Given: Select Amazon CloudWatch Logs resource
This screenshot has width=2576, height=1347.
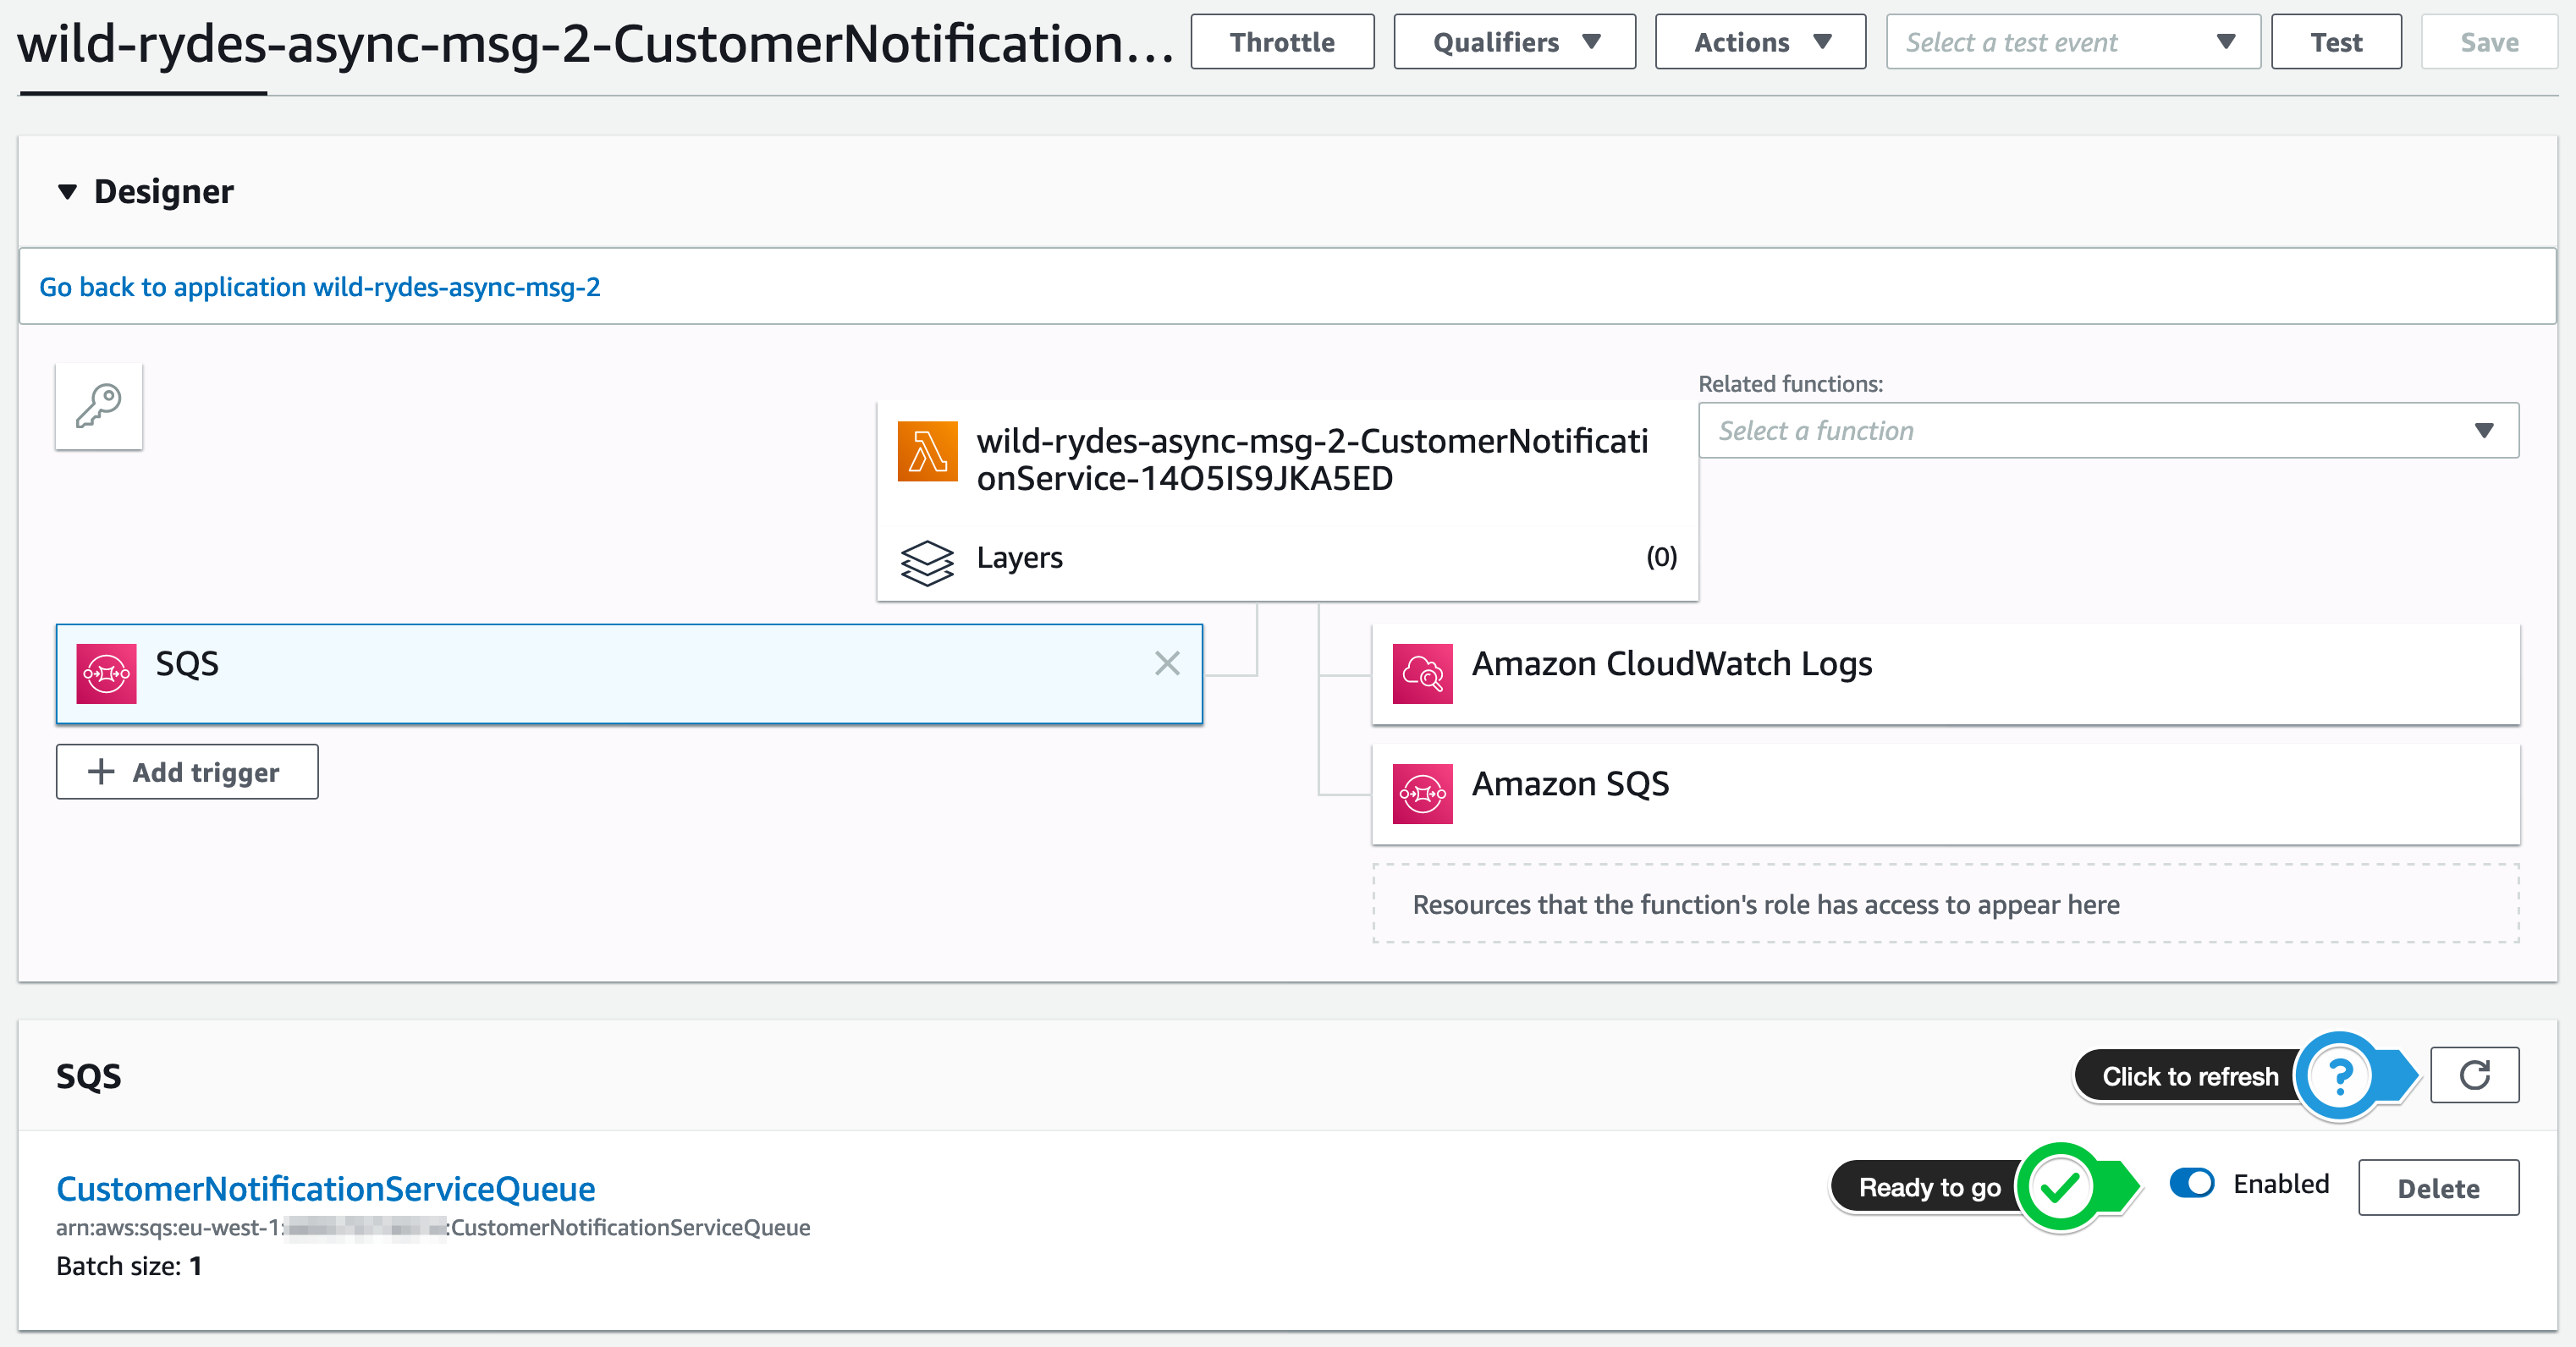Looking at the screenshot, I should pyautogui.click(x=1945, y=674).
